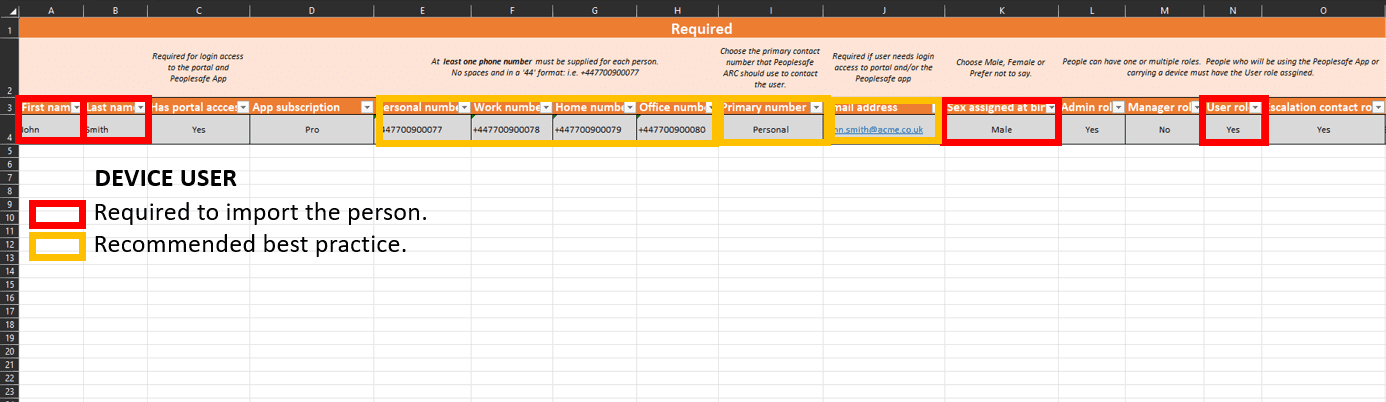The width and height of the screenshot is (1386, 402).
Task: Select the Yes cell under User role
Action: (x=1233, y=129)
